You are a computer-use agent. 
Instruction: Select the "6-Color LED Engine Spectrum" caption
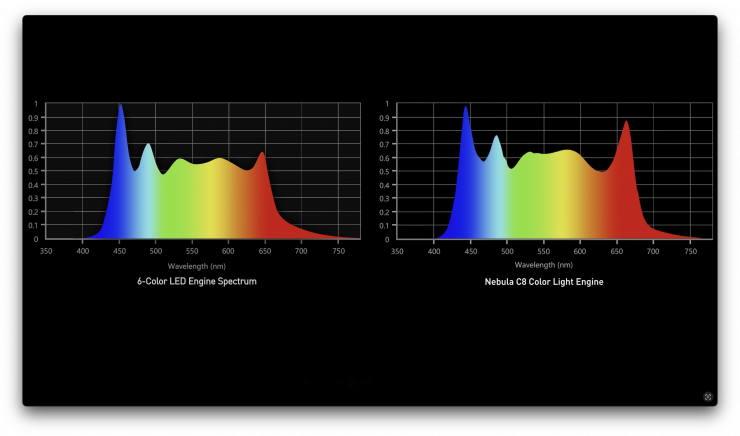point(197,281)
